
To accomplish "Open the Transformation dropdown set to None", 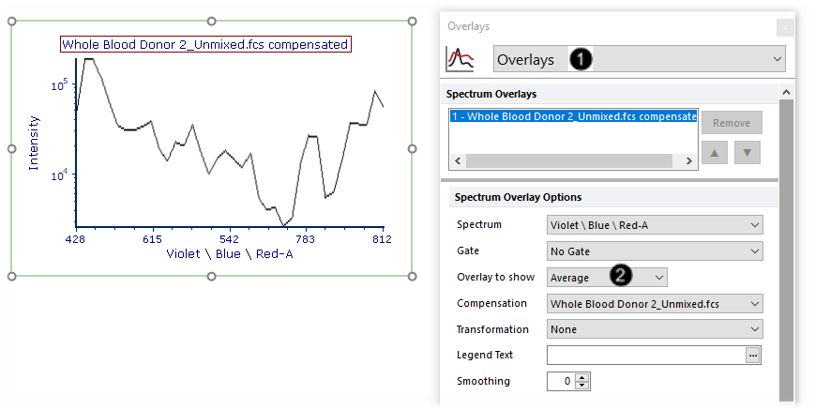I will tap(655, 329).
